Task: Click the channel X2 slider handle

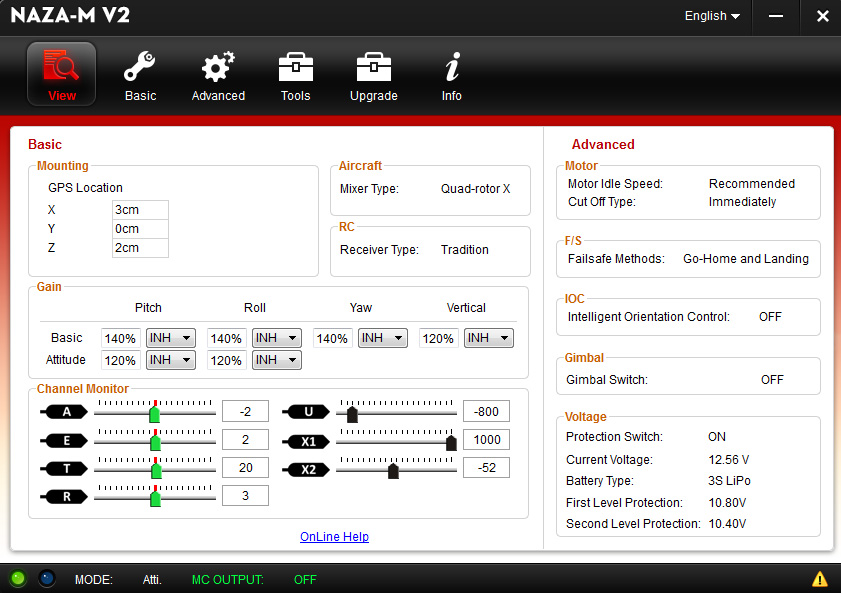Action: click(x=393, y=471)
